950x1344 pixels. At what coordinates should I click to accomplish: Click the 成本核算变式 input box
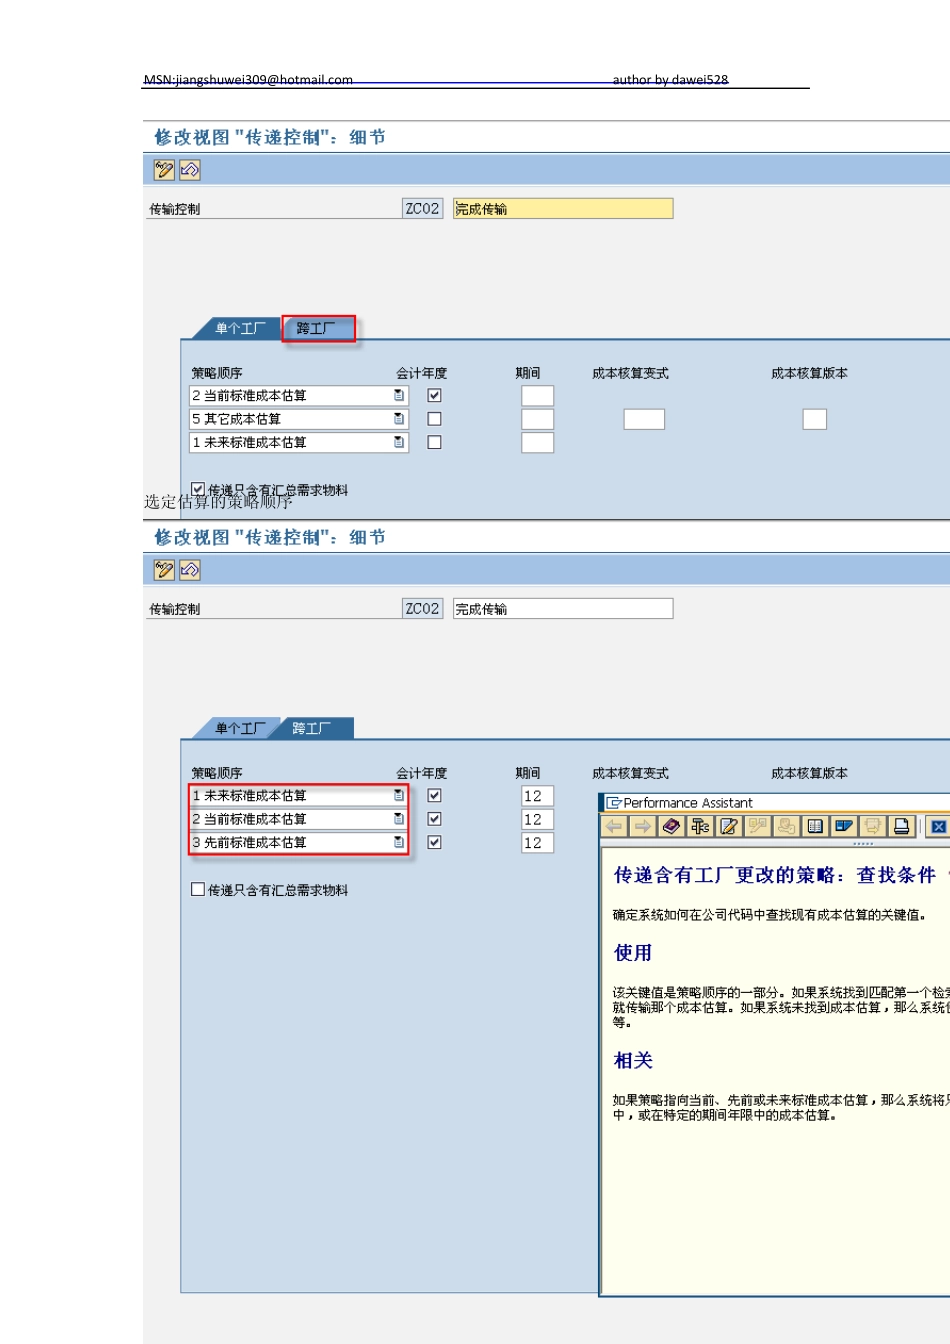point(644,419)
